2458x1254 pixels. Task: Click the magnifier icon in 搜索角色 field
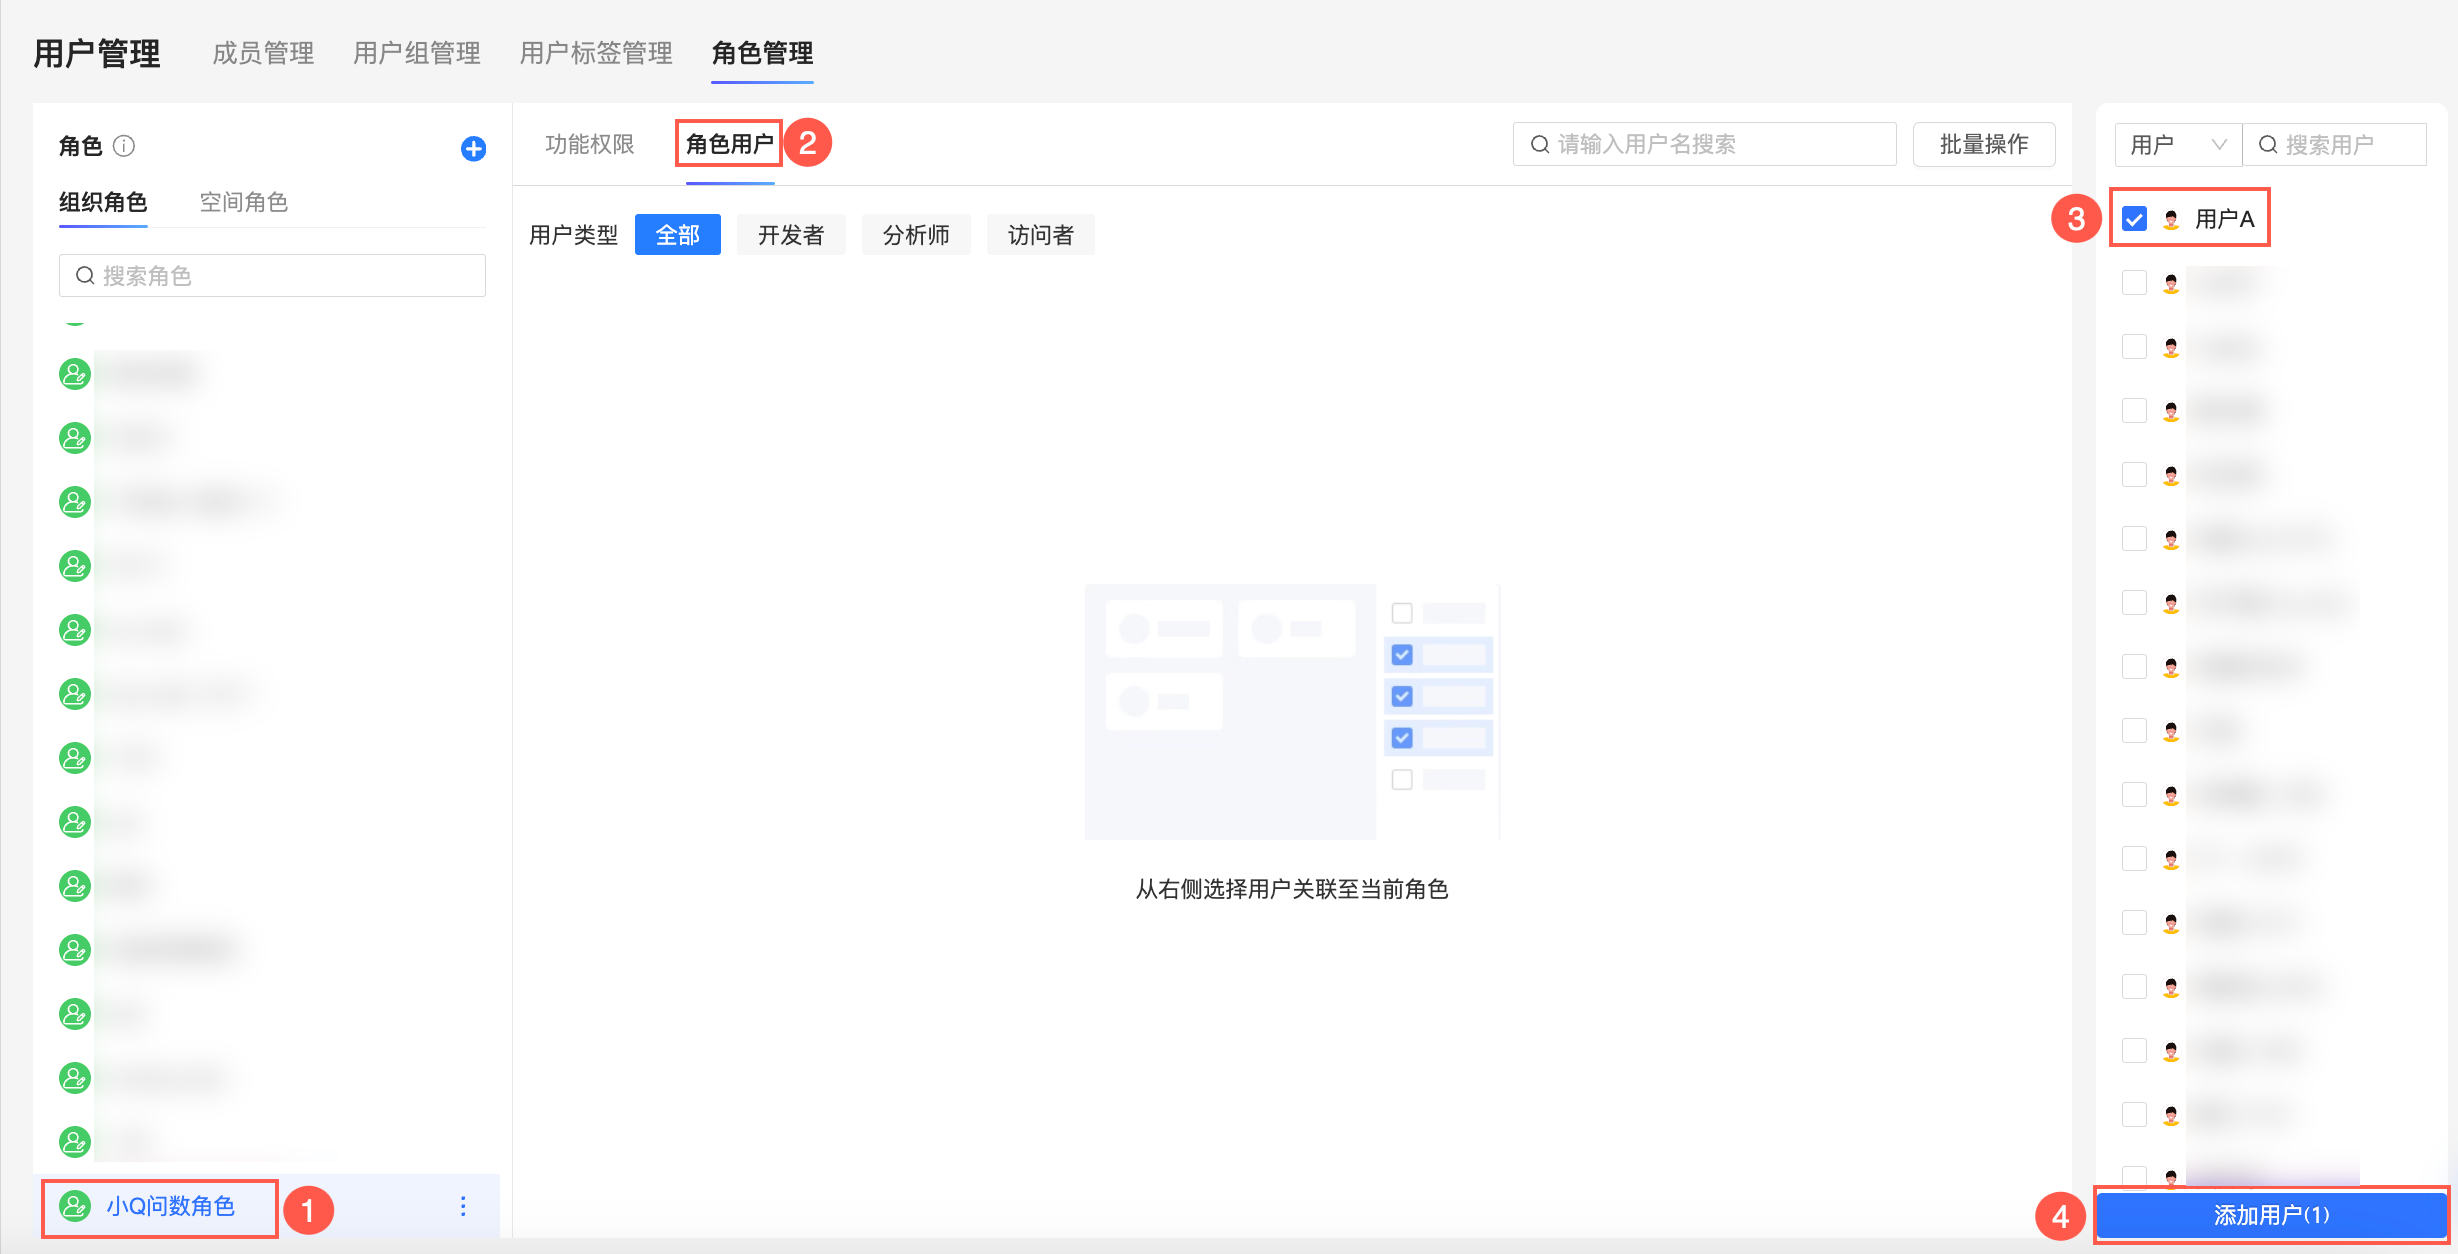pos(86,276)
